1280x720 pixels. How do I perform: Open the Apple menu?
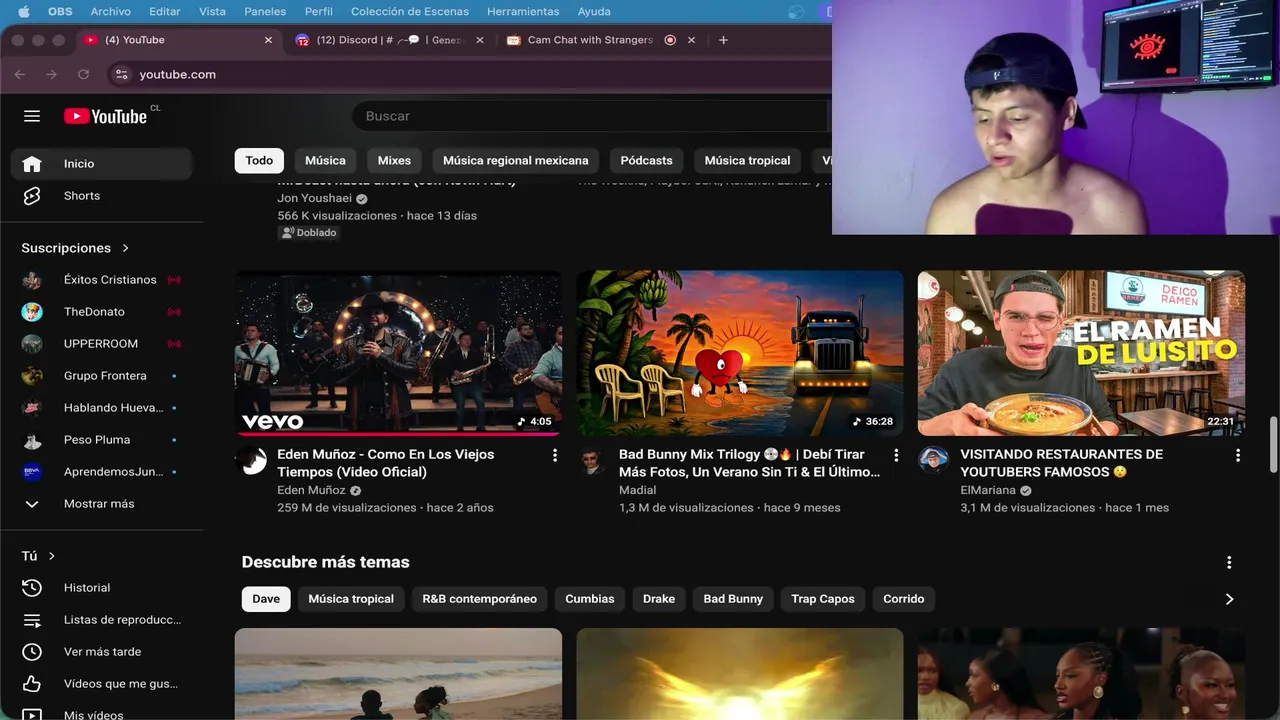pos(23,12)
